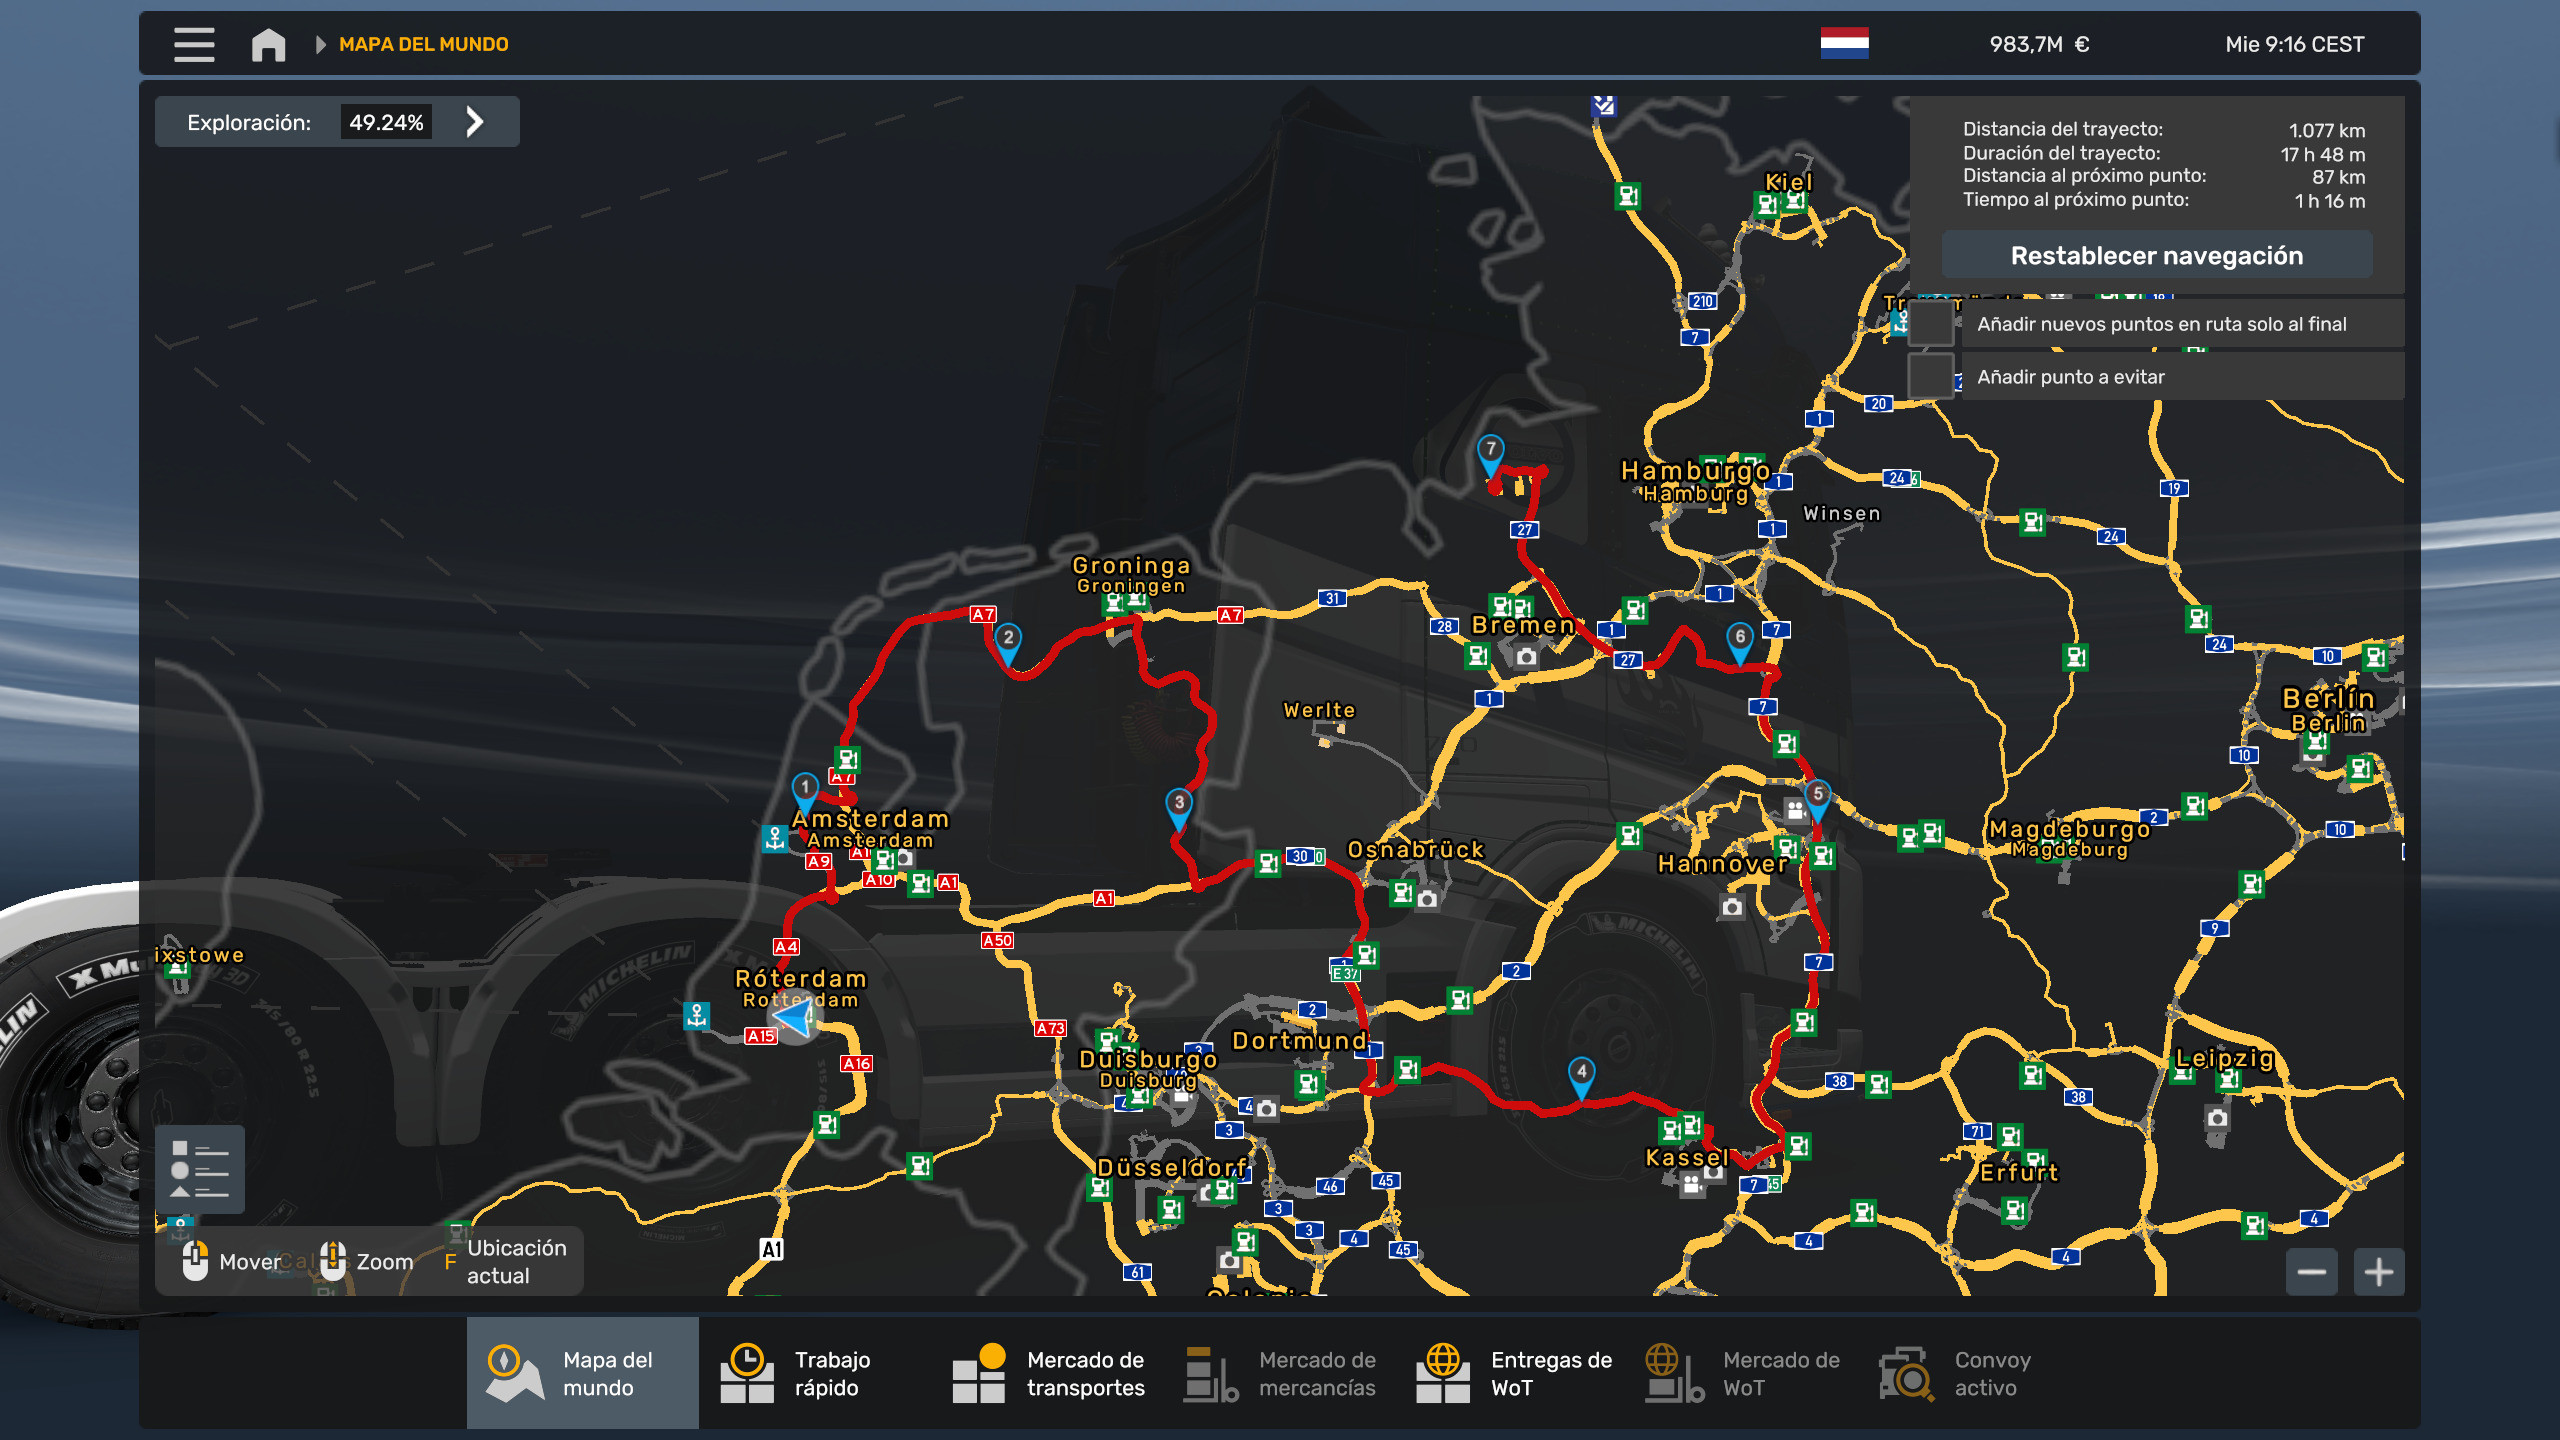Open the Trabajo rápido tab
The image size is (2560, 1440).
[x=810, y=1373]
